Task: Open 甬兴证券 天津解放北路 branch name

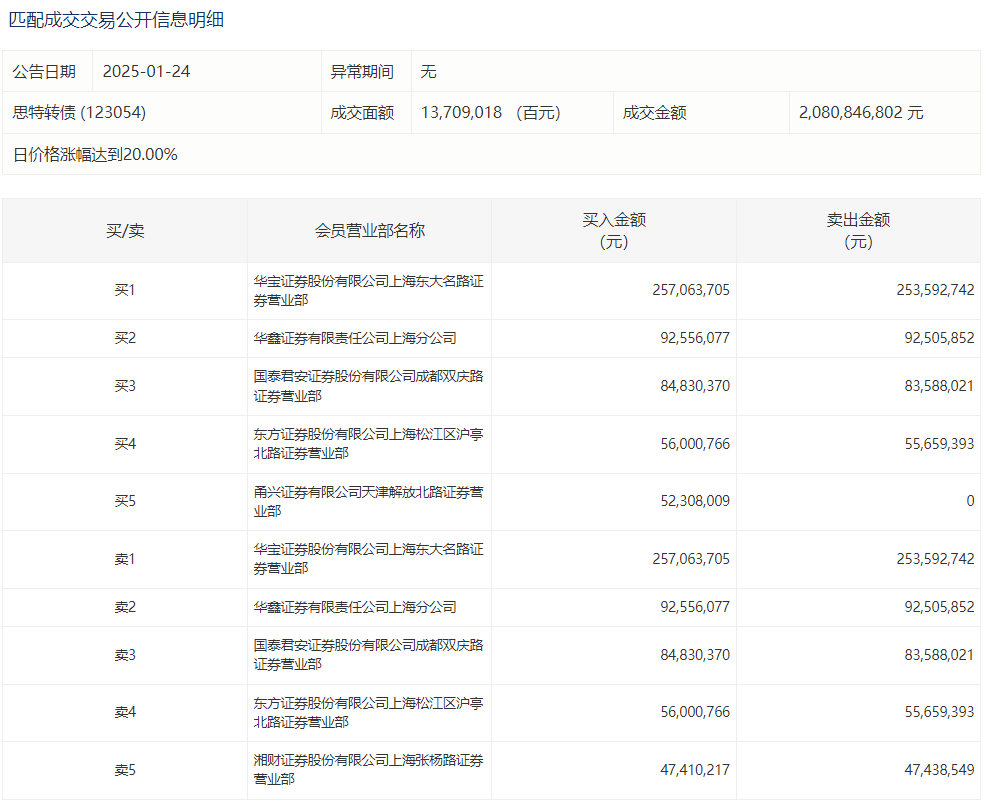Action: coord(368,502)
